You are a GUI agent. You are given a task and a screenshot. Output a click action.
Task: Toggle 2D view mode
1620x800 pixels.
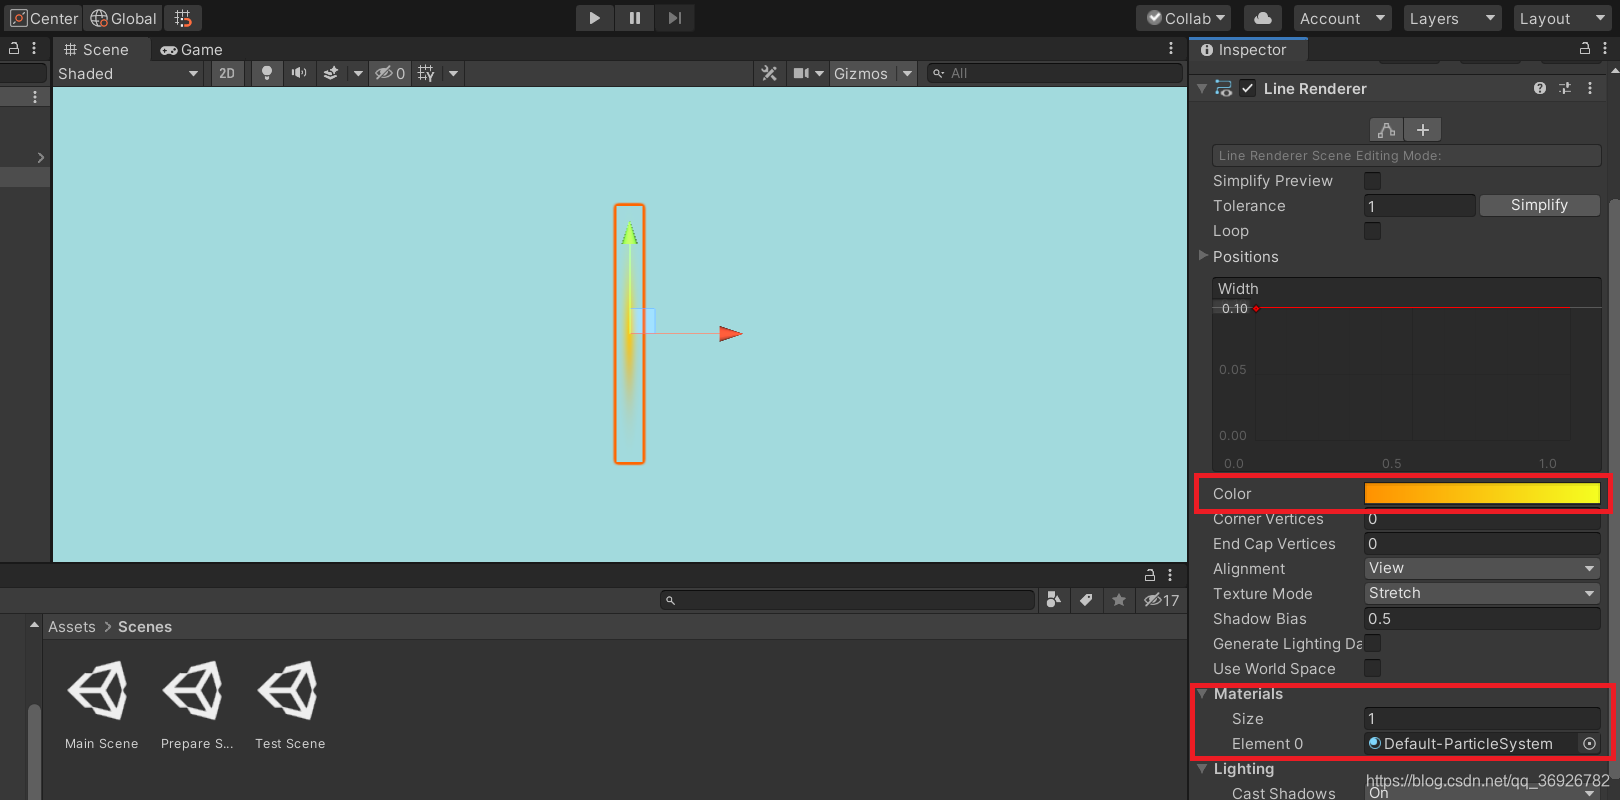pos(227,73)
